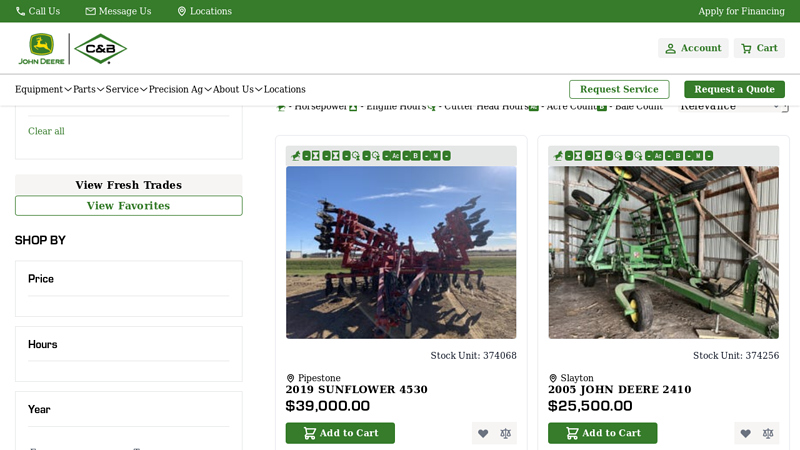800x450 pixels.
Task: Add Sunflower 4530 to cart
Action: [340, 433]
